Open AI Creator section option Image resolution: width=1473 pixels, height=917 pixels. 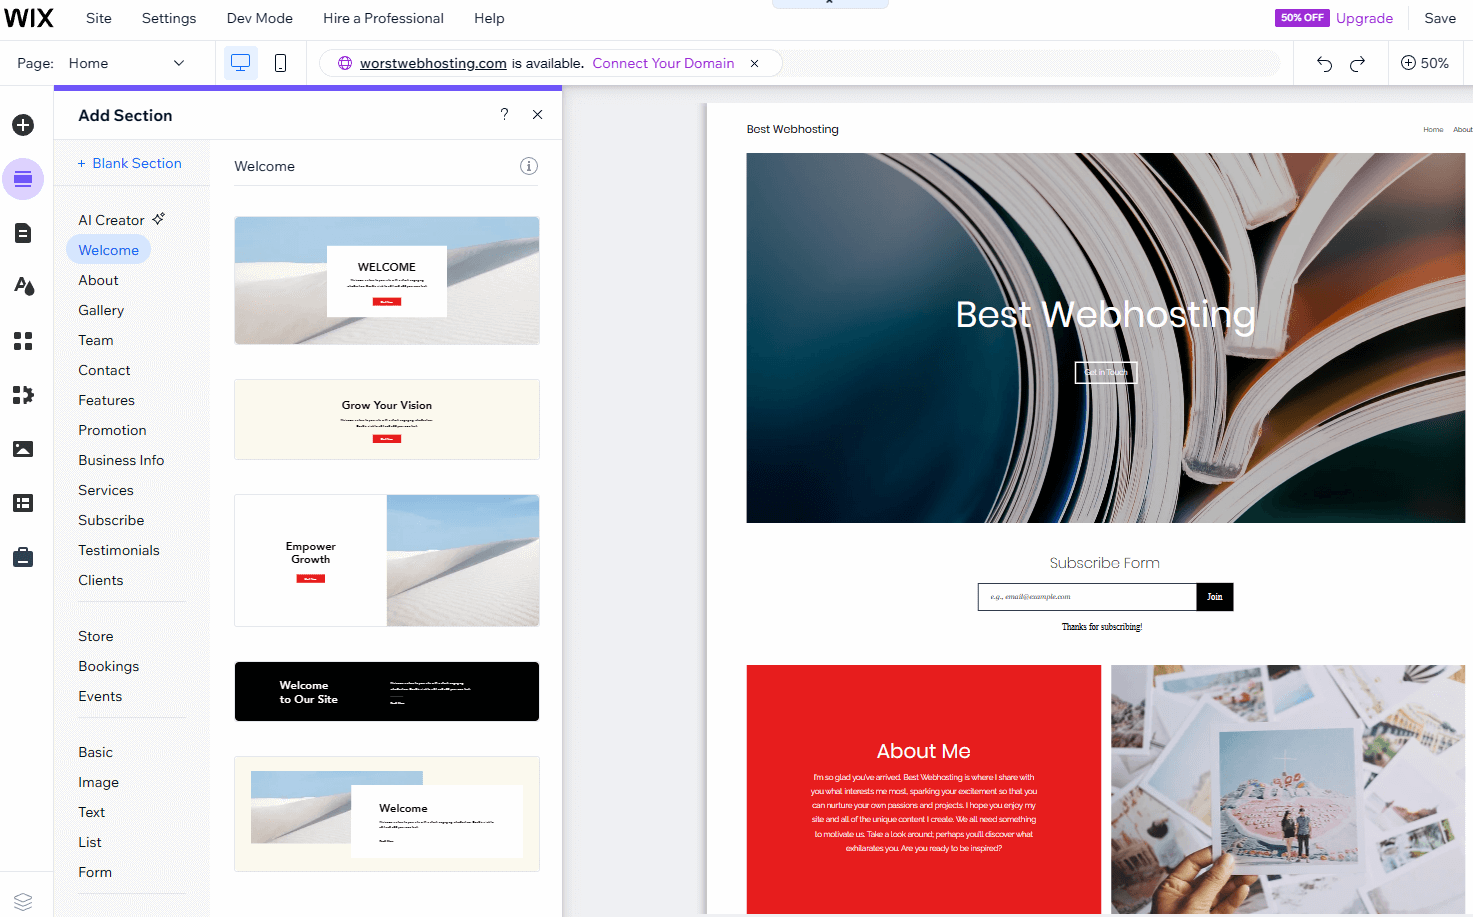coord(122,220)
